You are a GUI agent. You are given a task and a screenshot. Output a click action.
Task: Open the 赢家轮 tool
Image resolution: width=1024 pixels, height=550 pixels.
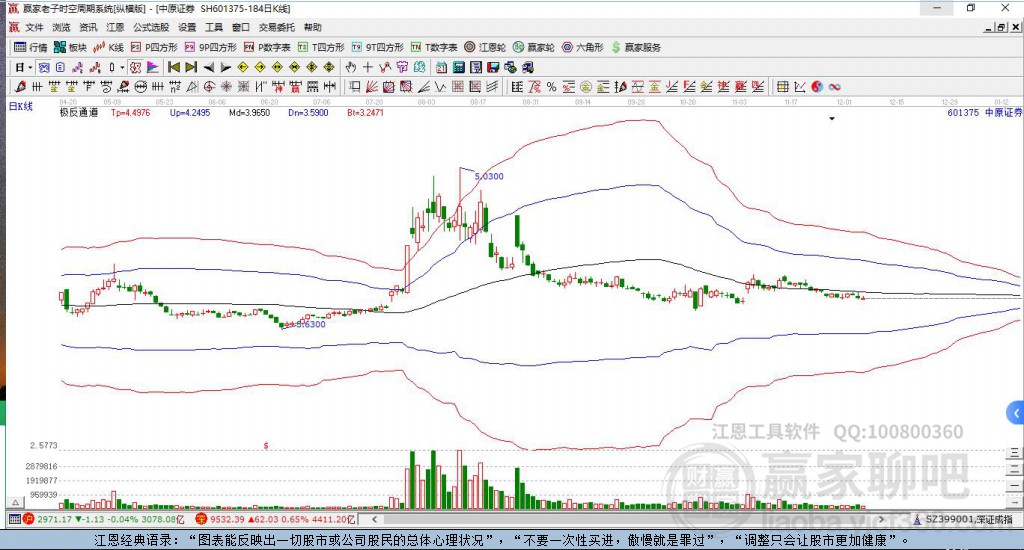coord(534,47)
